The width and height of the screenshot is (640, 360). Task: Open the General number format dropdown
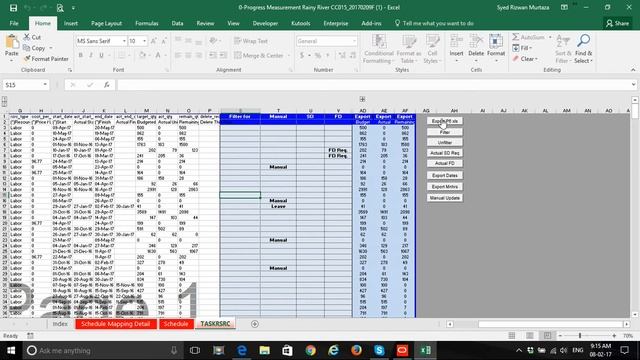[x=354, y=41]
